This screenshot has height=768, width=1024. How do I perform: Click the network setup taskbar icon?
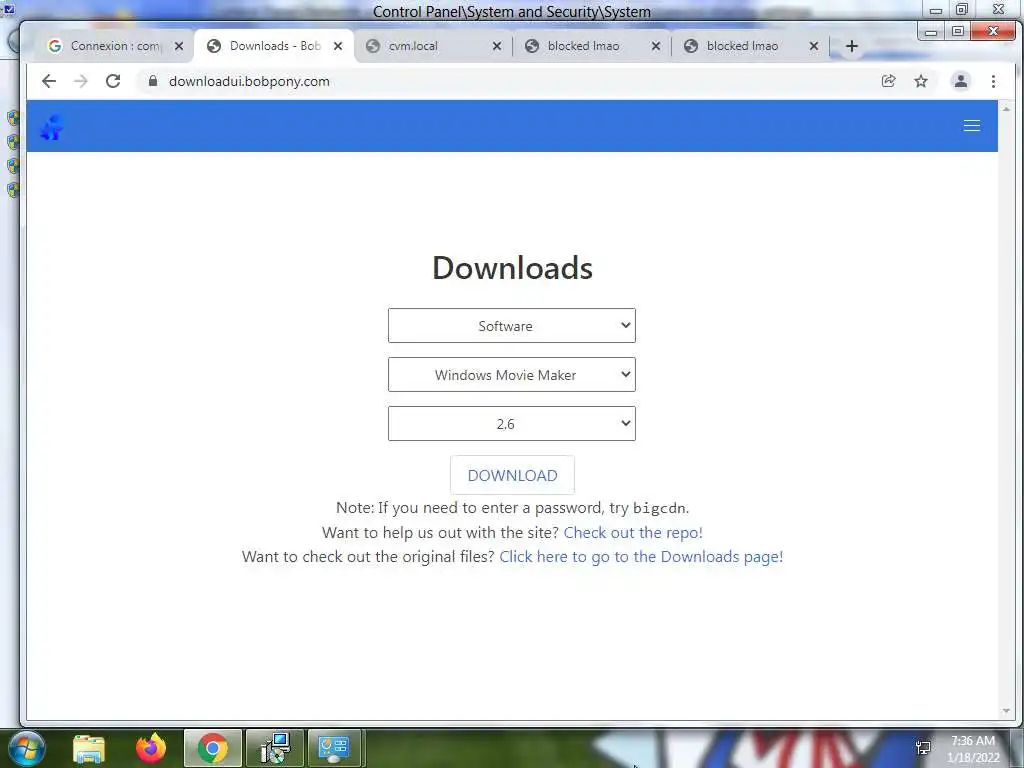(x=275, y=748)
